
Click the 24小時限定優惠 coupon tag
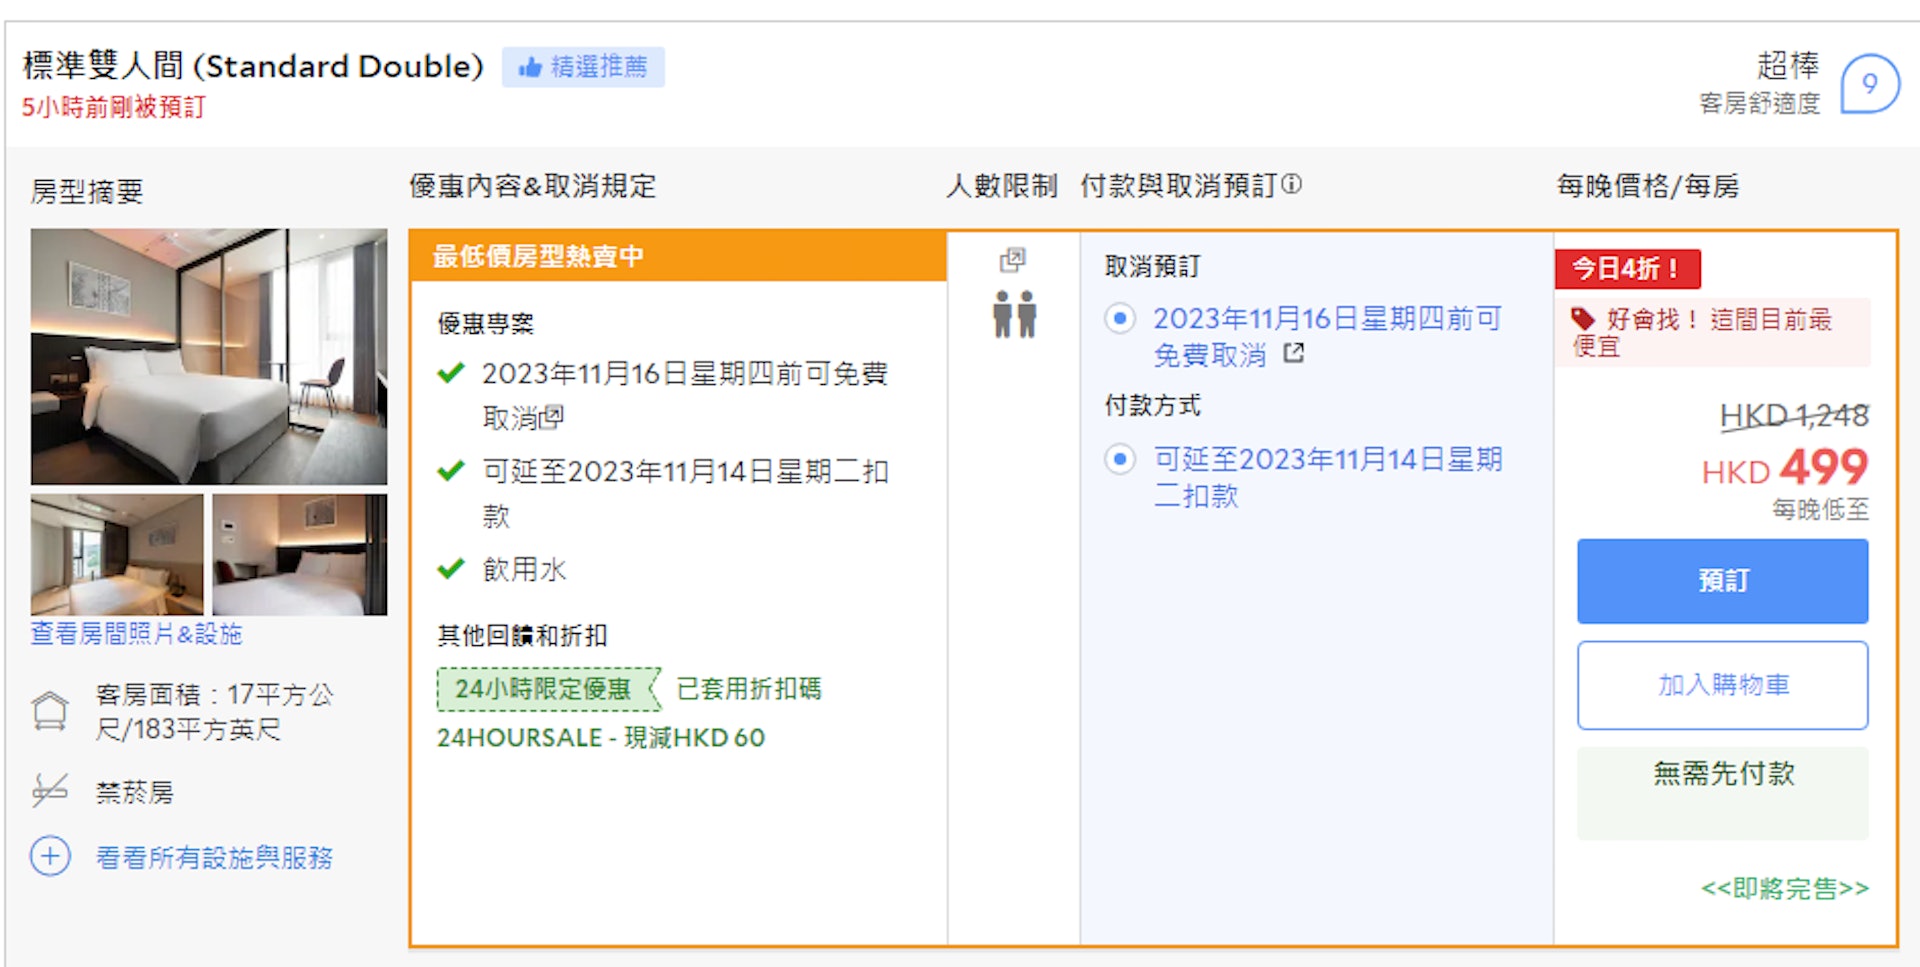[x=545, y=689]
